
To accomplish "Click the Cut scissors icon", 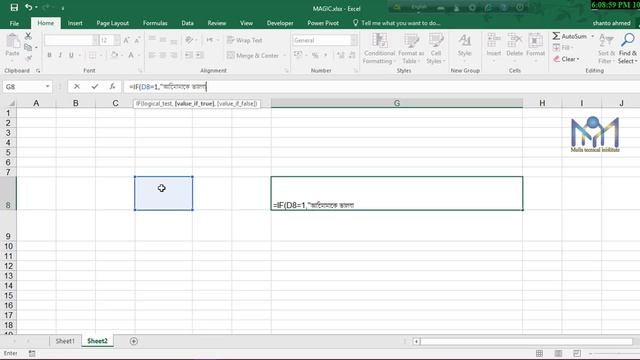I will click(28, 36).
